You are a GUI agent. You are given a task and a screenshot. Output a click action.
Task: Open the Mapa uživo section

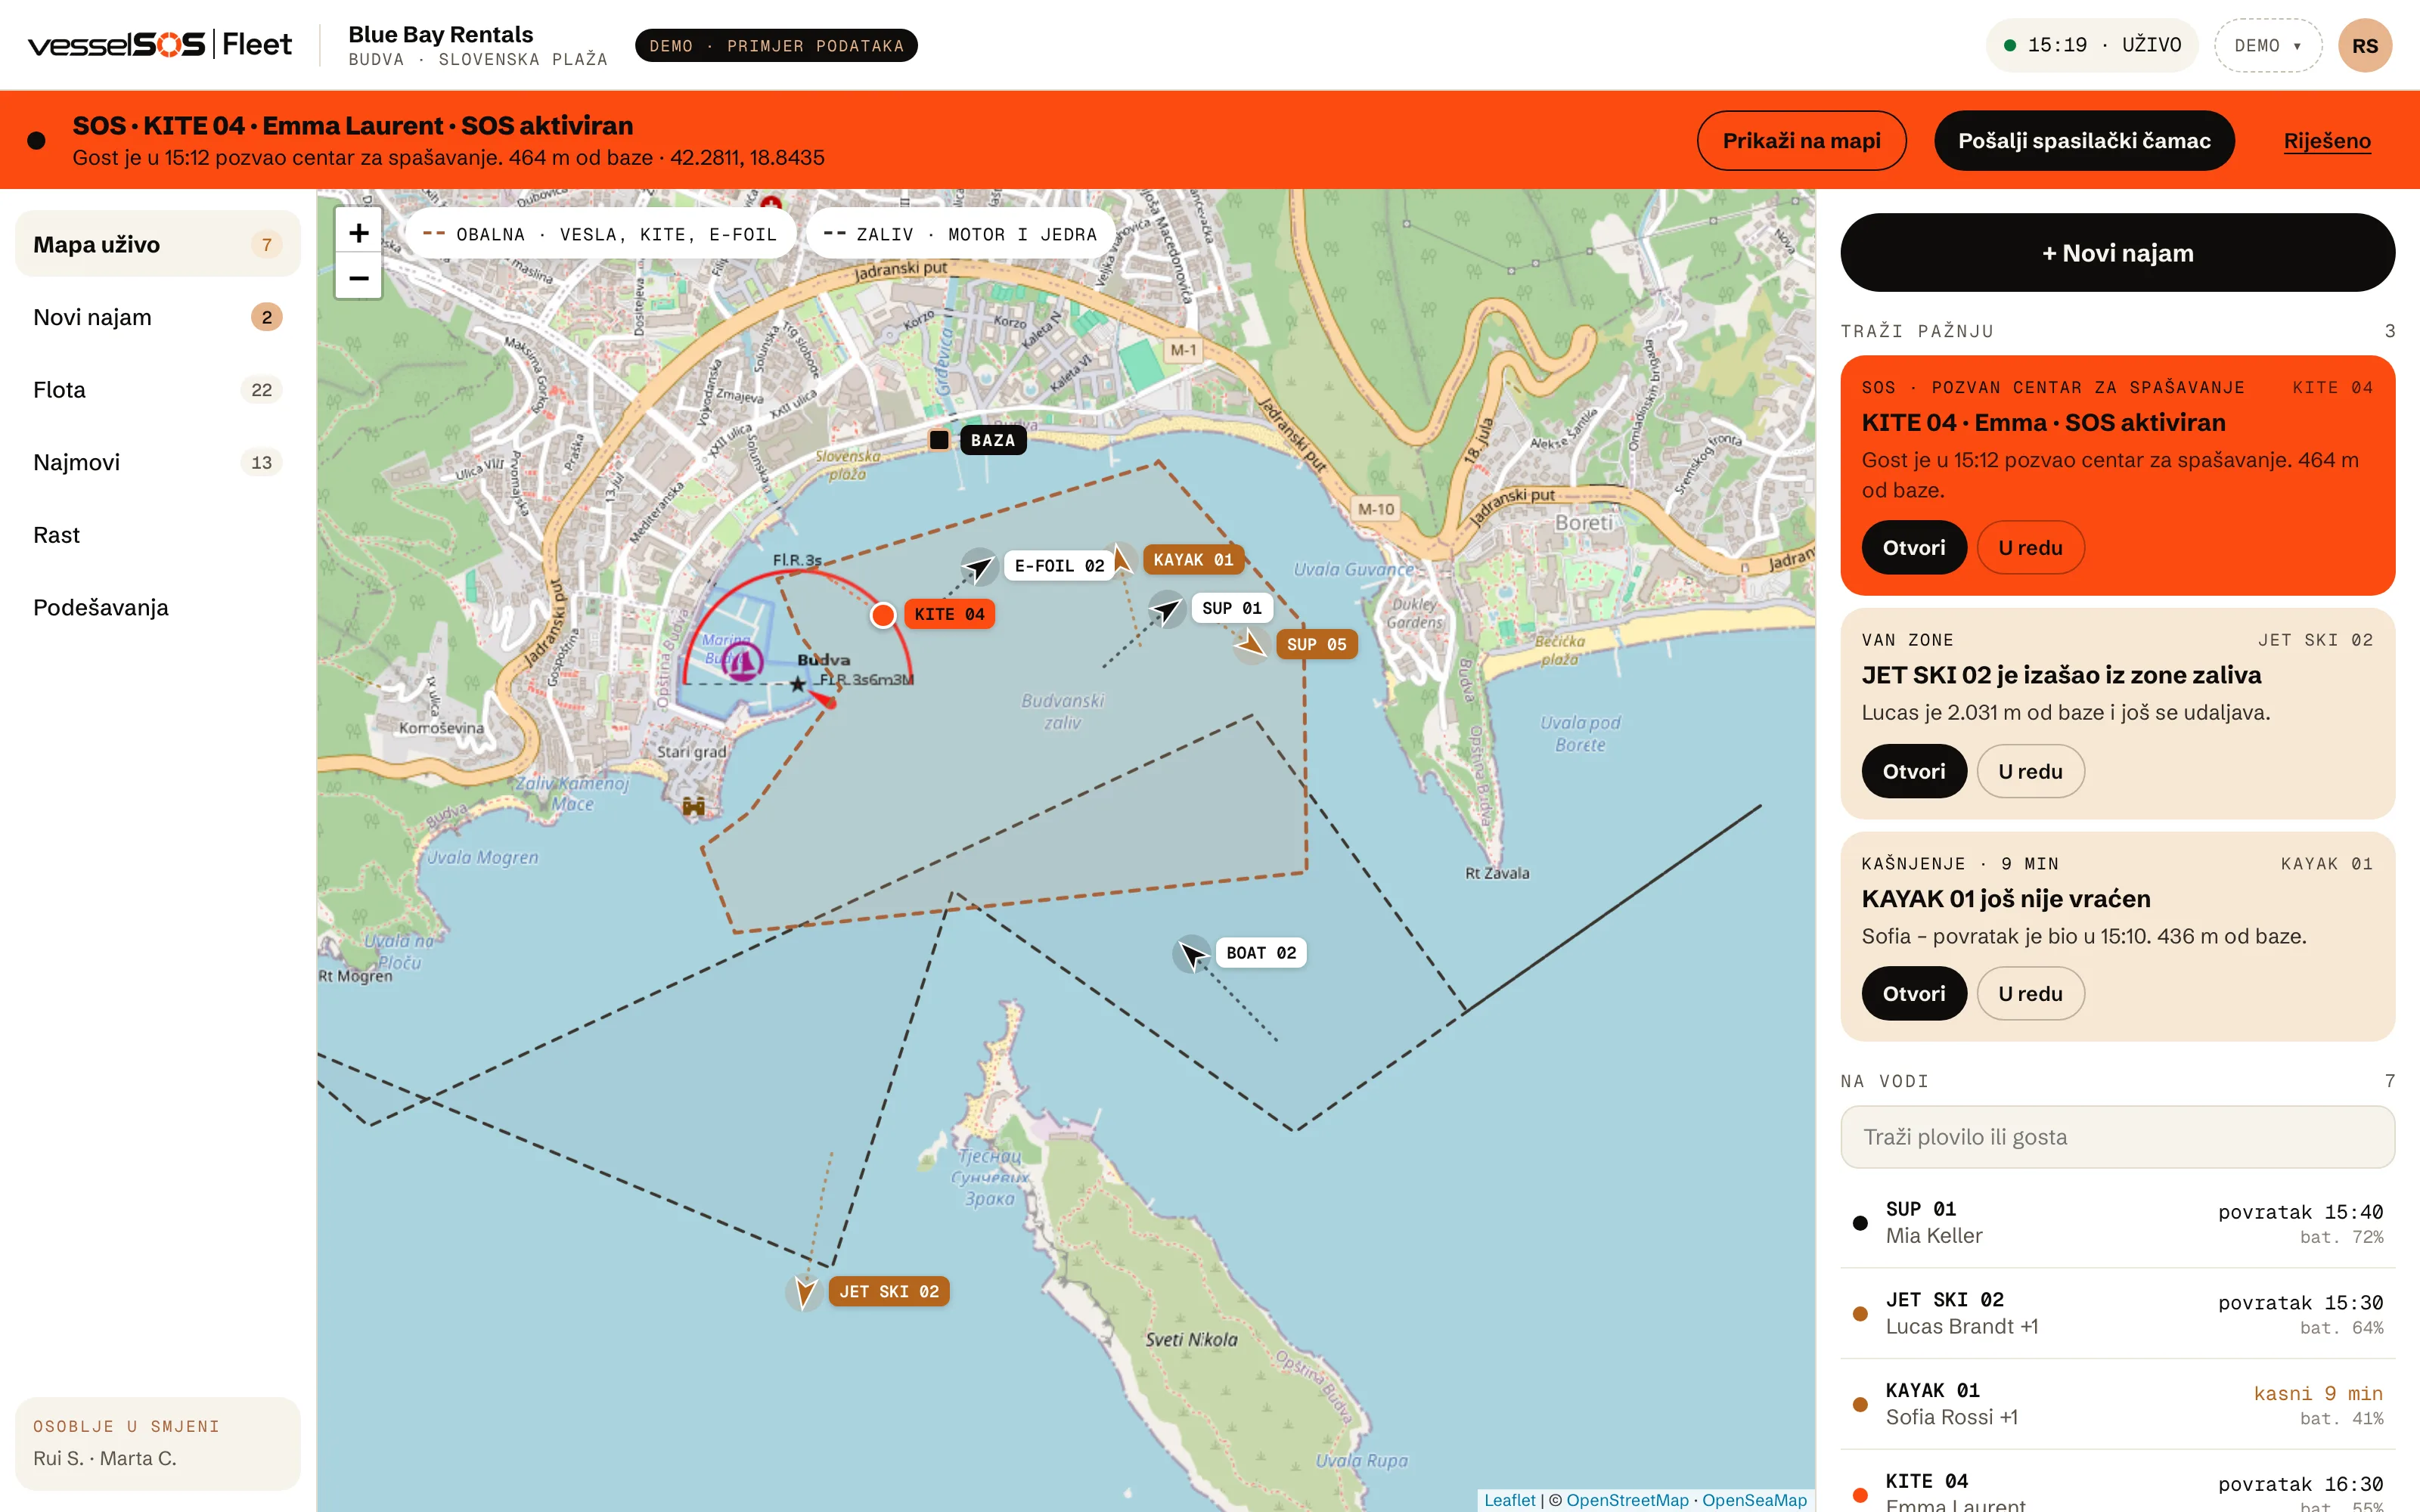tap(158, 244)
